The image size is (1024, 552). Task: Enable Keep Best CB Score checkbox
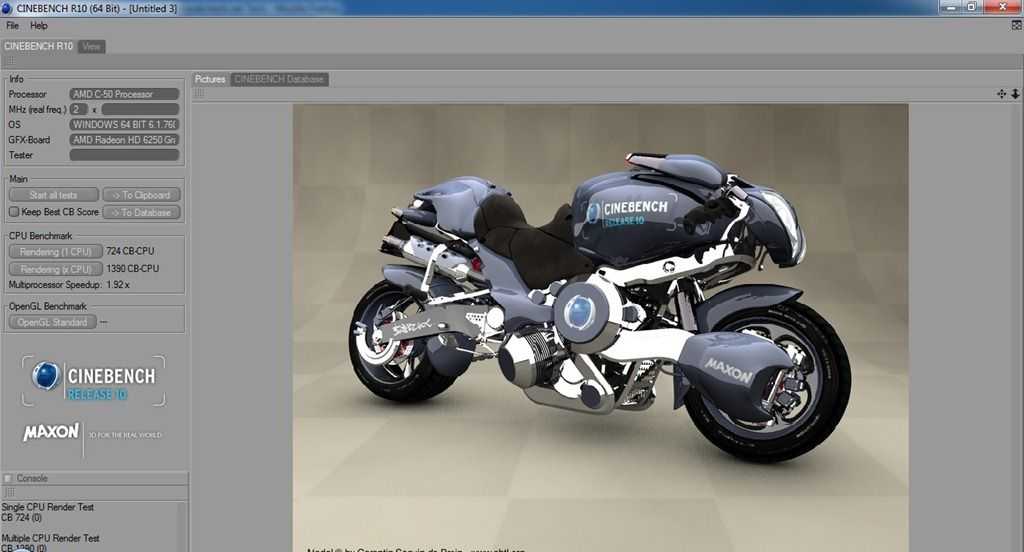[14, 212]
